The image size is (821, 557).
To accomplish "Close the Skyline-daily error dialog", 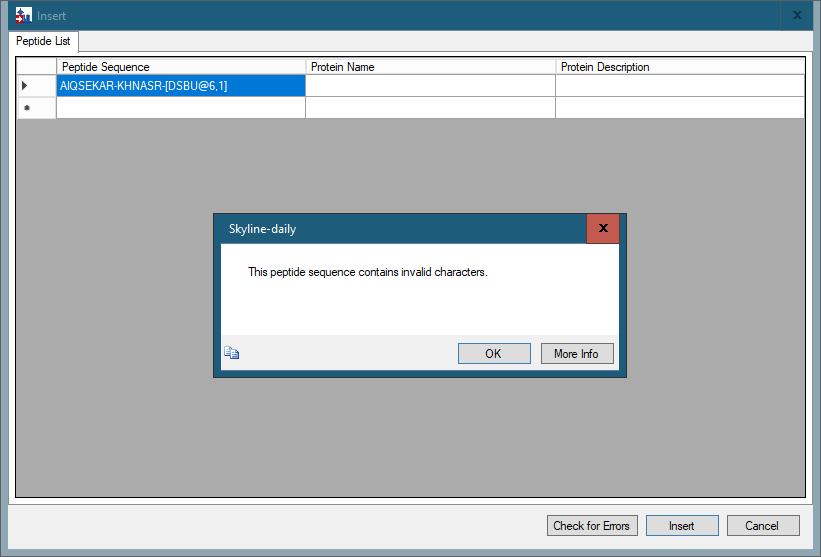I will coord(602,228).
